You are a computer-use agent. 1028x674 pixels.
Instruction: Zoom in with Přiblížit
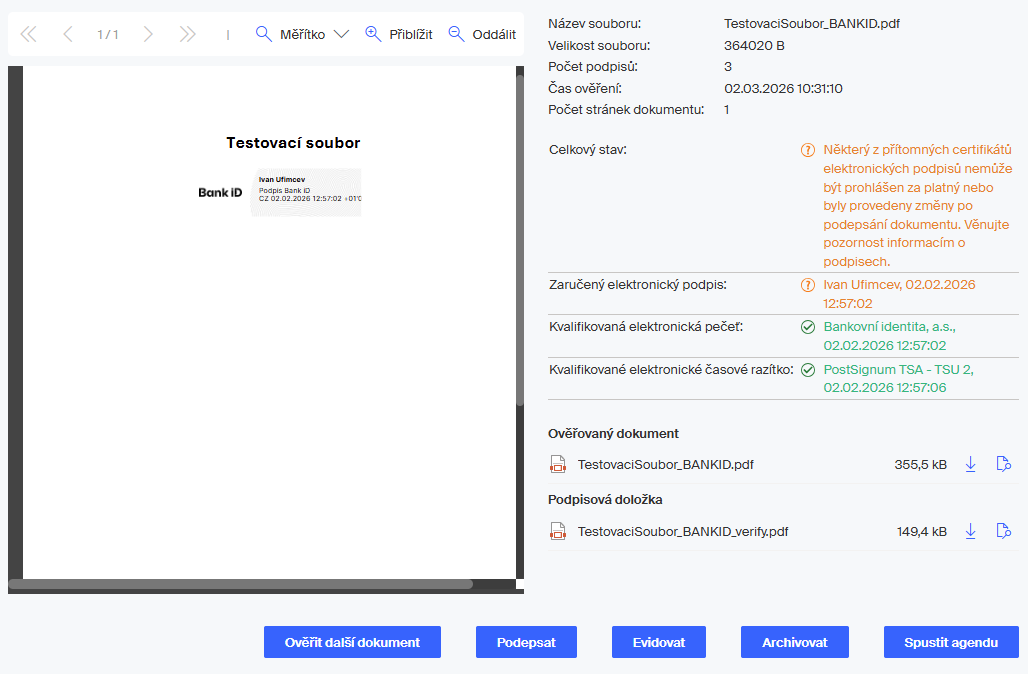399,34
